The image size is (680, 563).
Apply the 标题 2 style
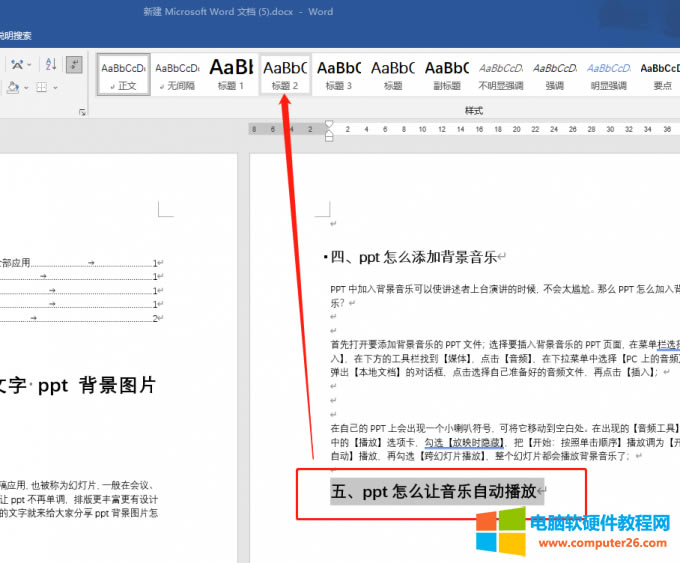click(x=285, y=75)
